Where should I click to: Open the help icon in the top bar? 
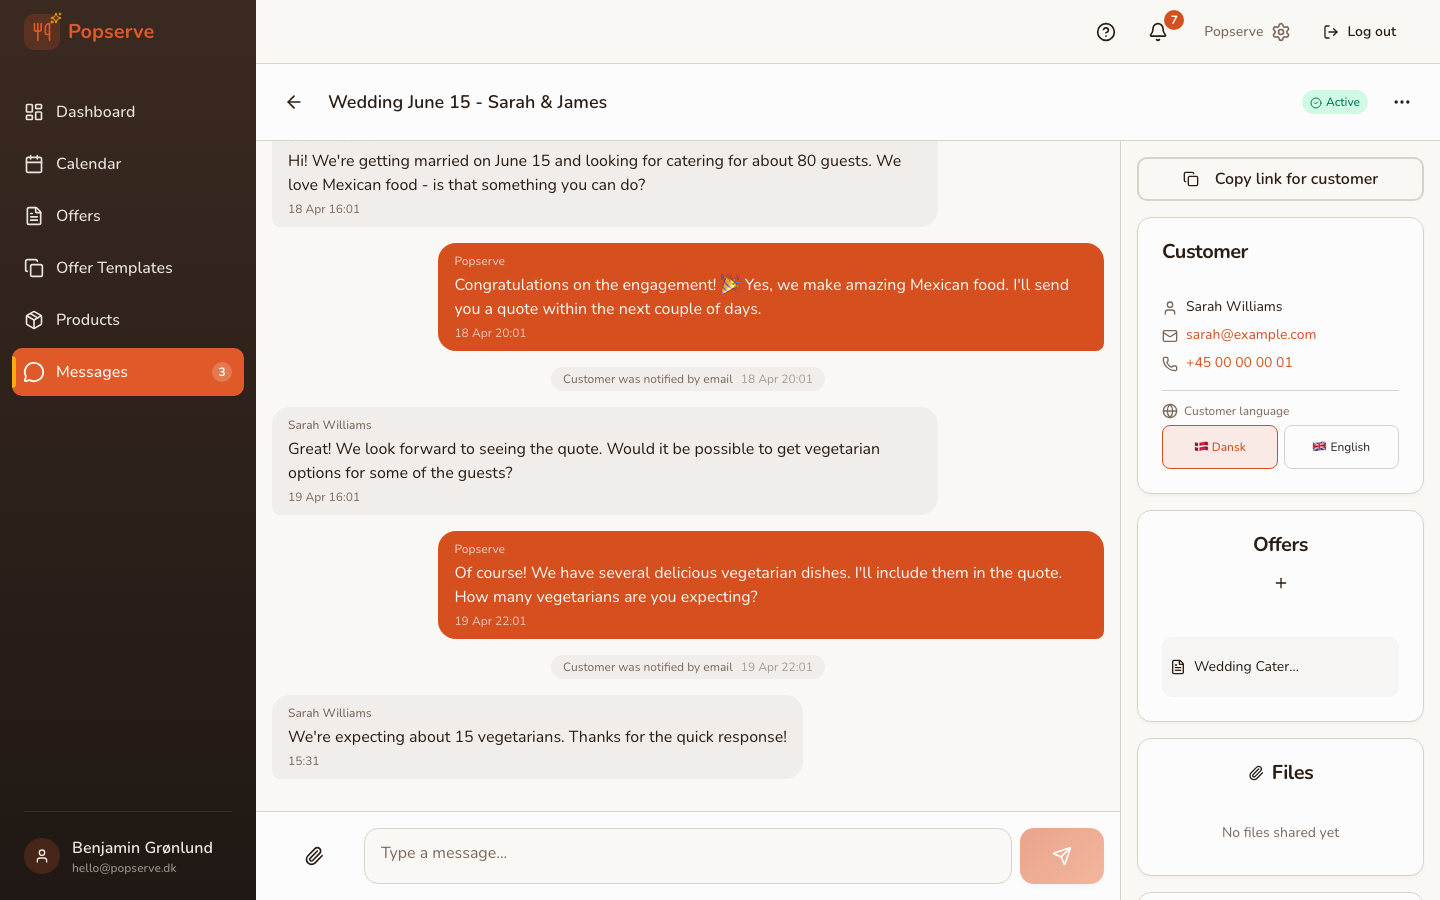(x=1105, y=31)
